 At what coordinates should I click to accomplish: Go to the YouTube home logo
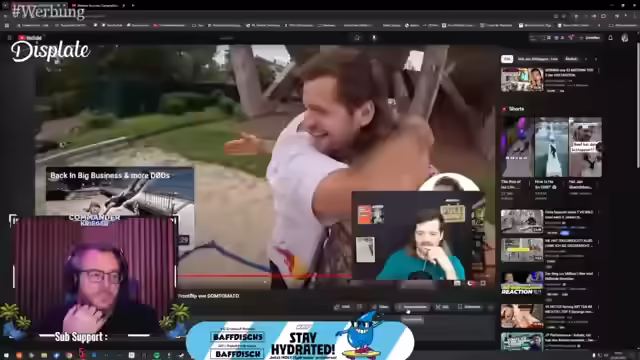(x=30, y=38)
